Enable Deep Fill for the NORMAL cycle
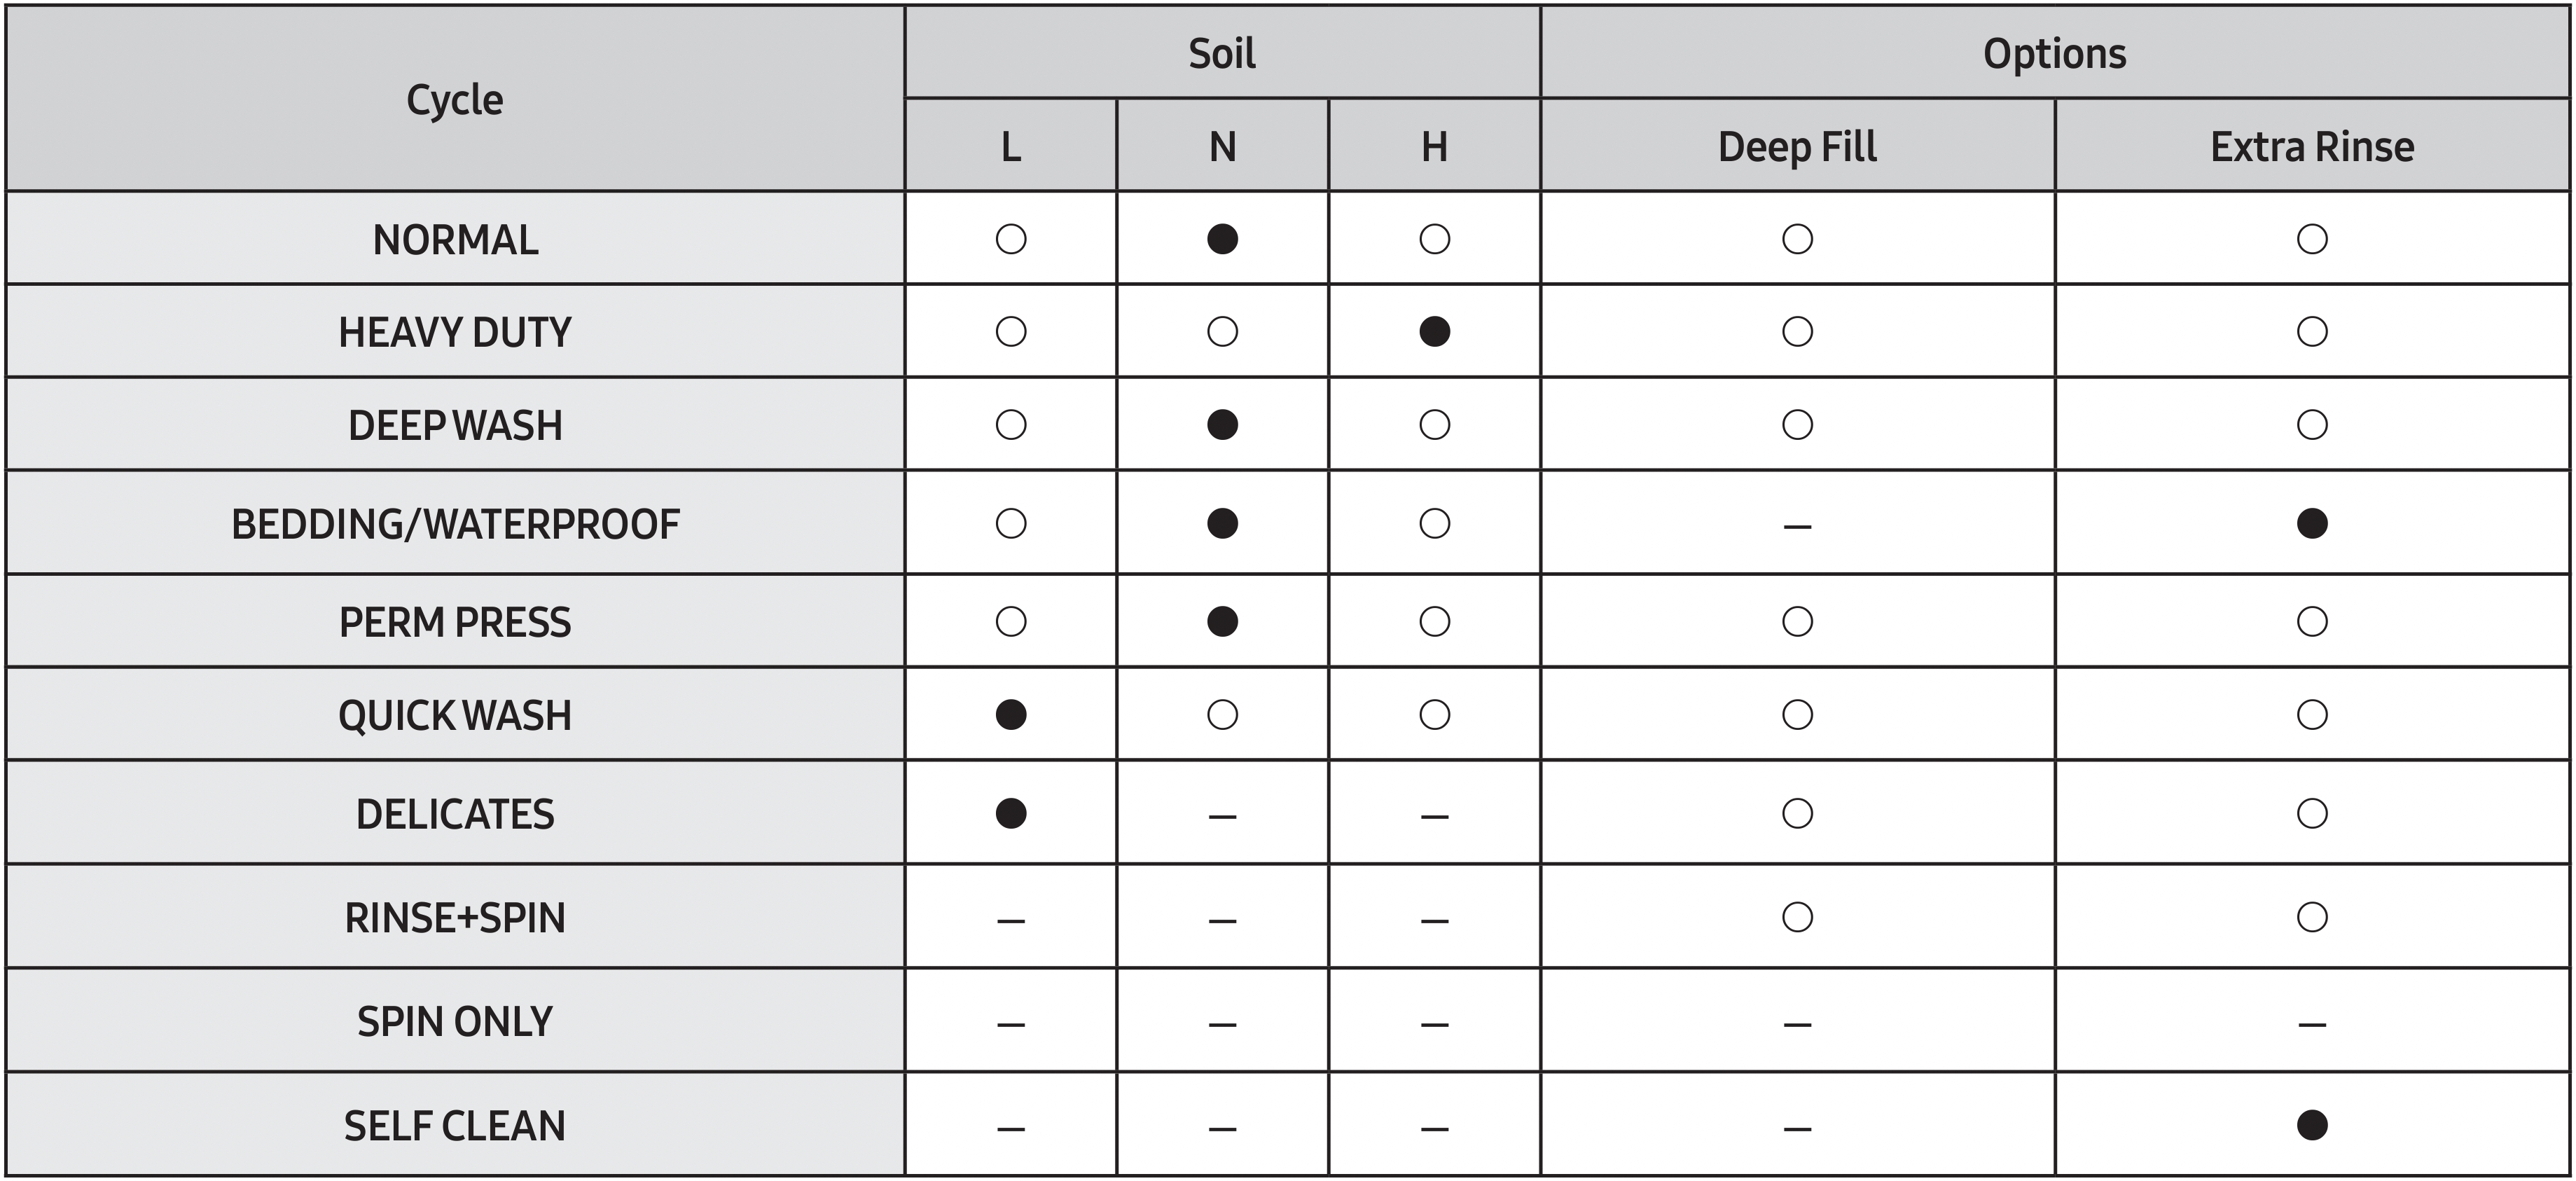The height and width of the screenshot is (1181, 2576). [x=1797, y=239]
